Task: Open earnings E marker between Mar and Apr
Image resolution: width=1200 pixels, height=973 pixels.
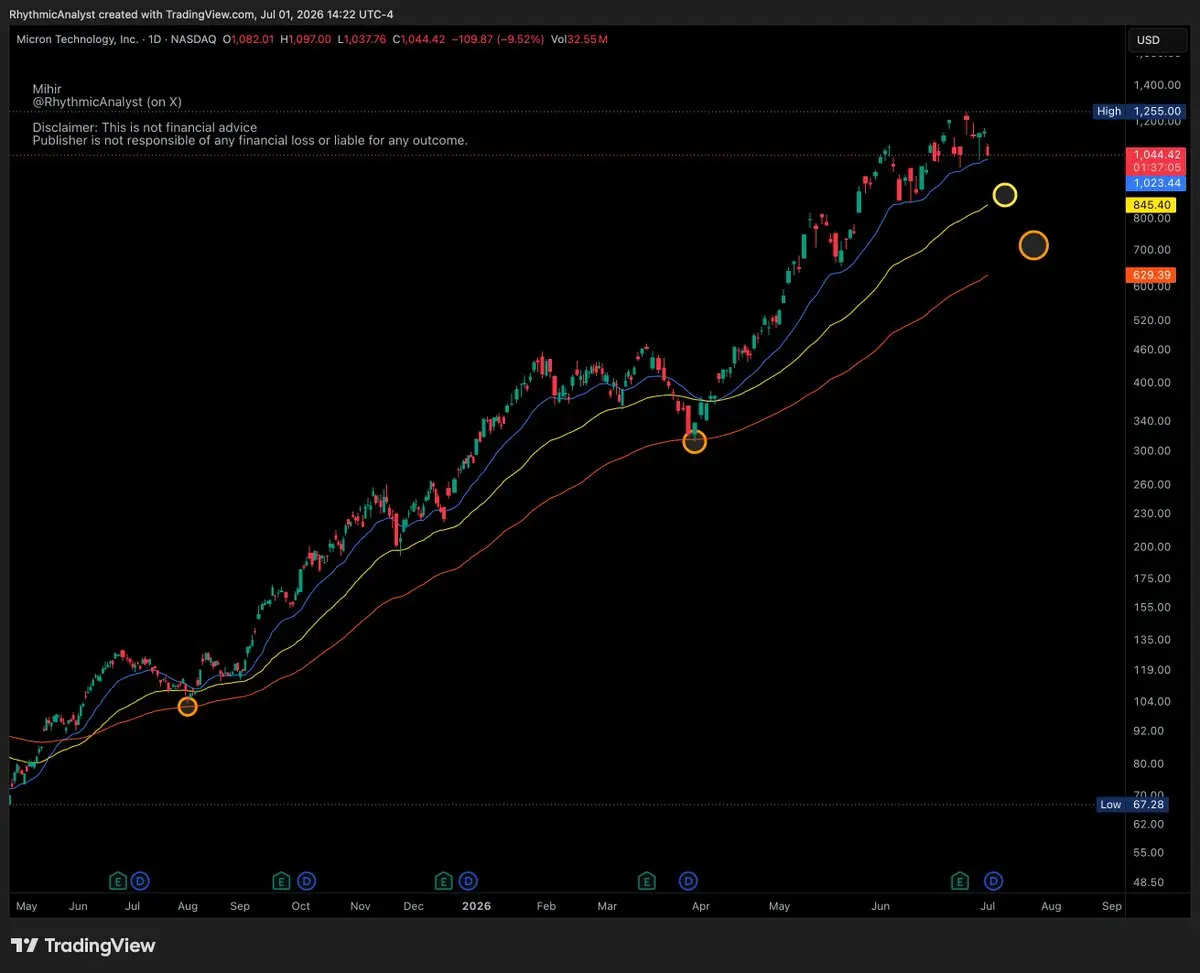Action: (647, 881)
